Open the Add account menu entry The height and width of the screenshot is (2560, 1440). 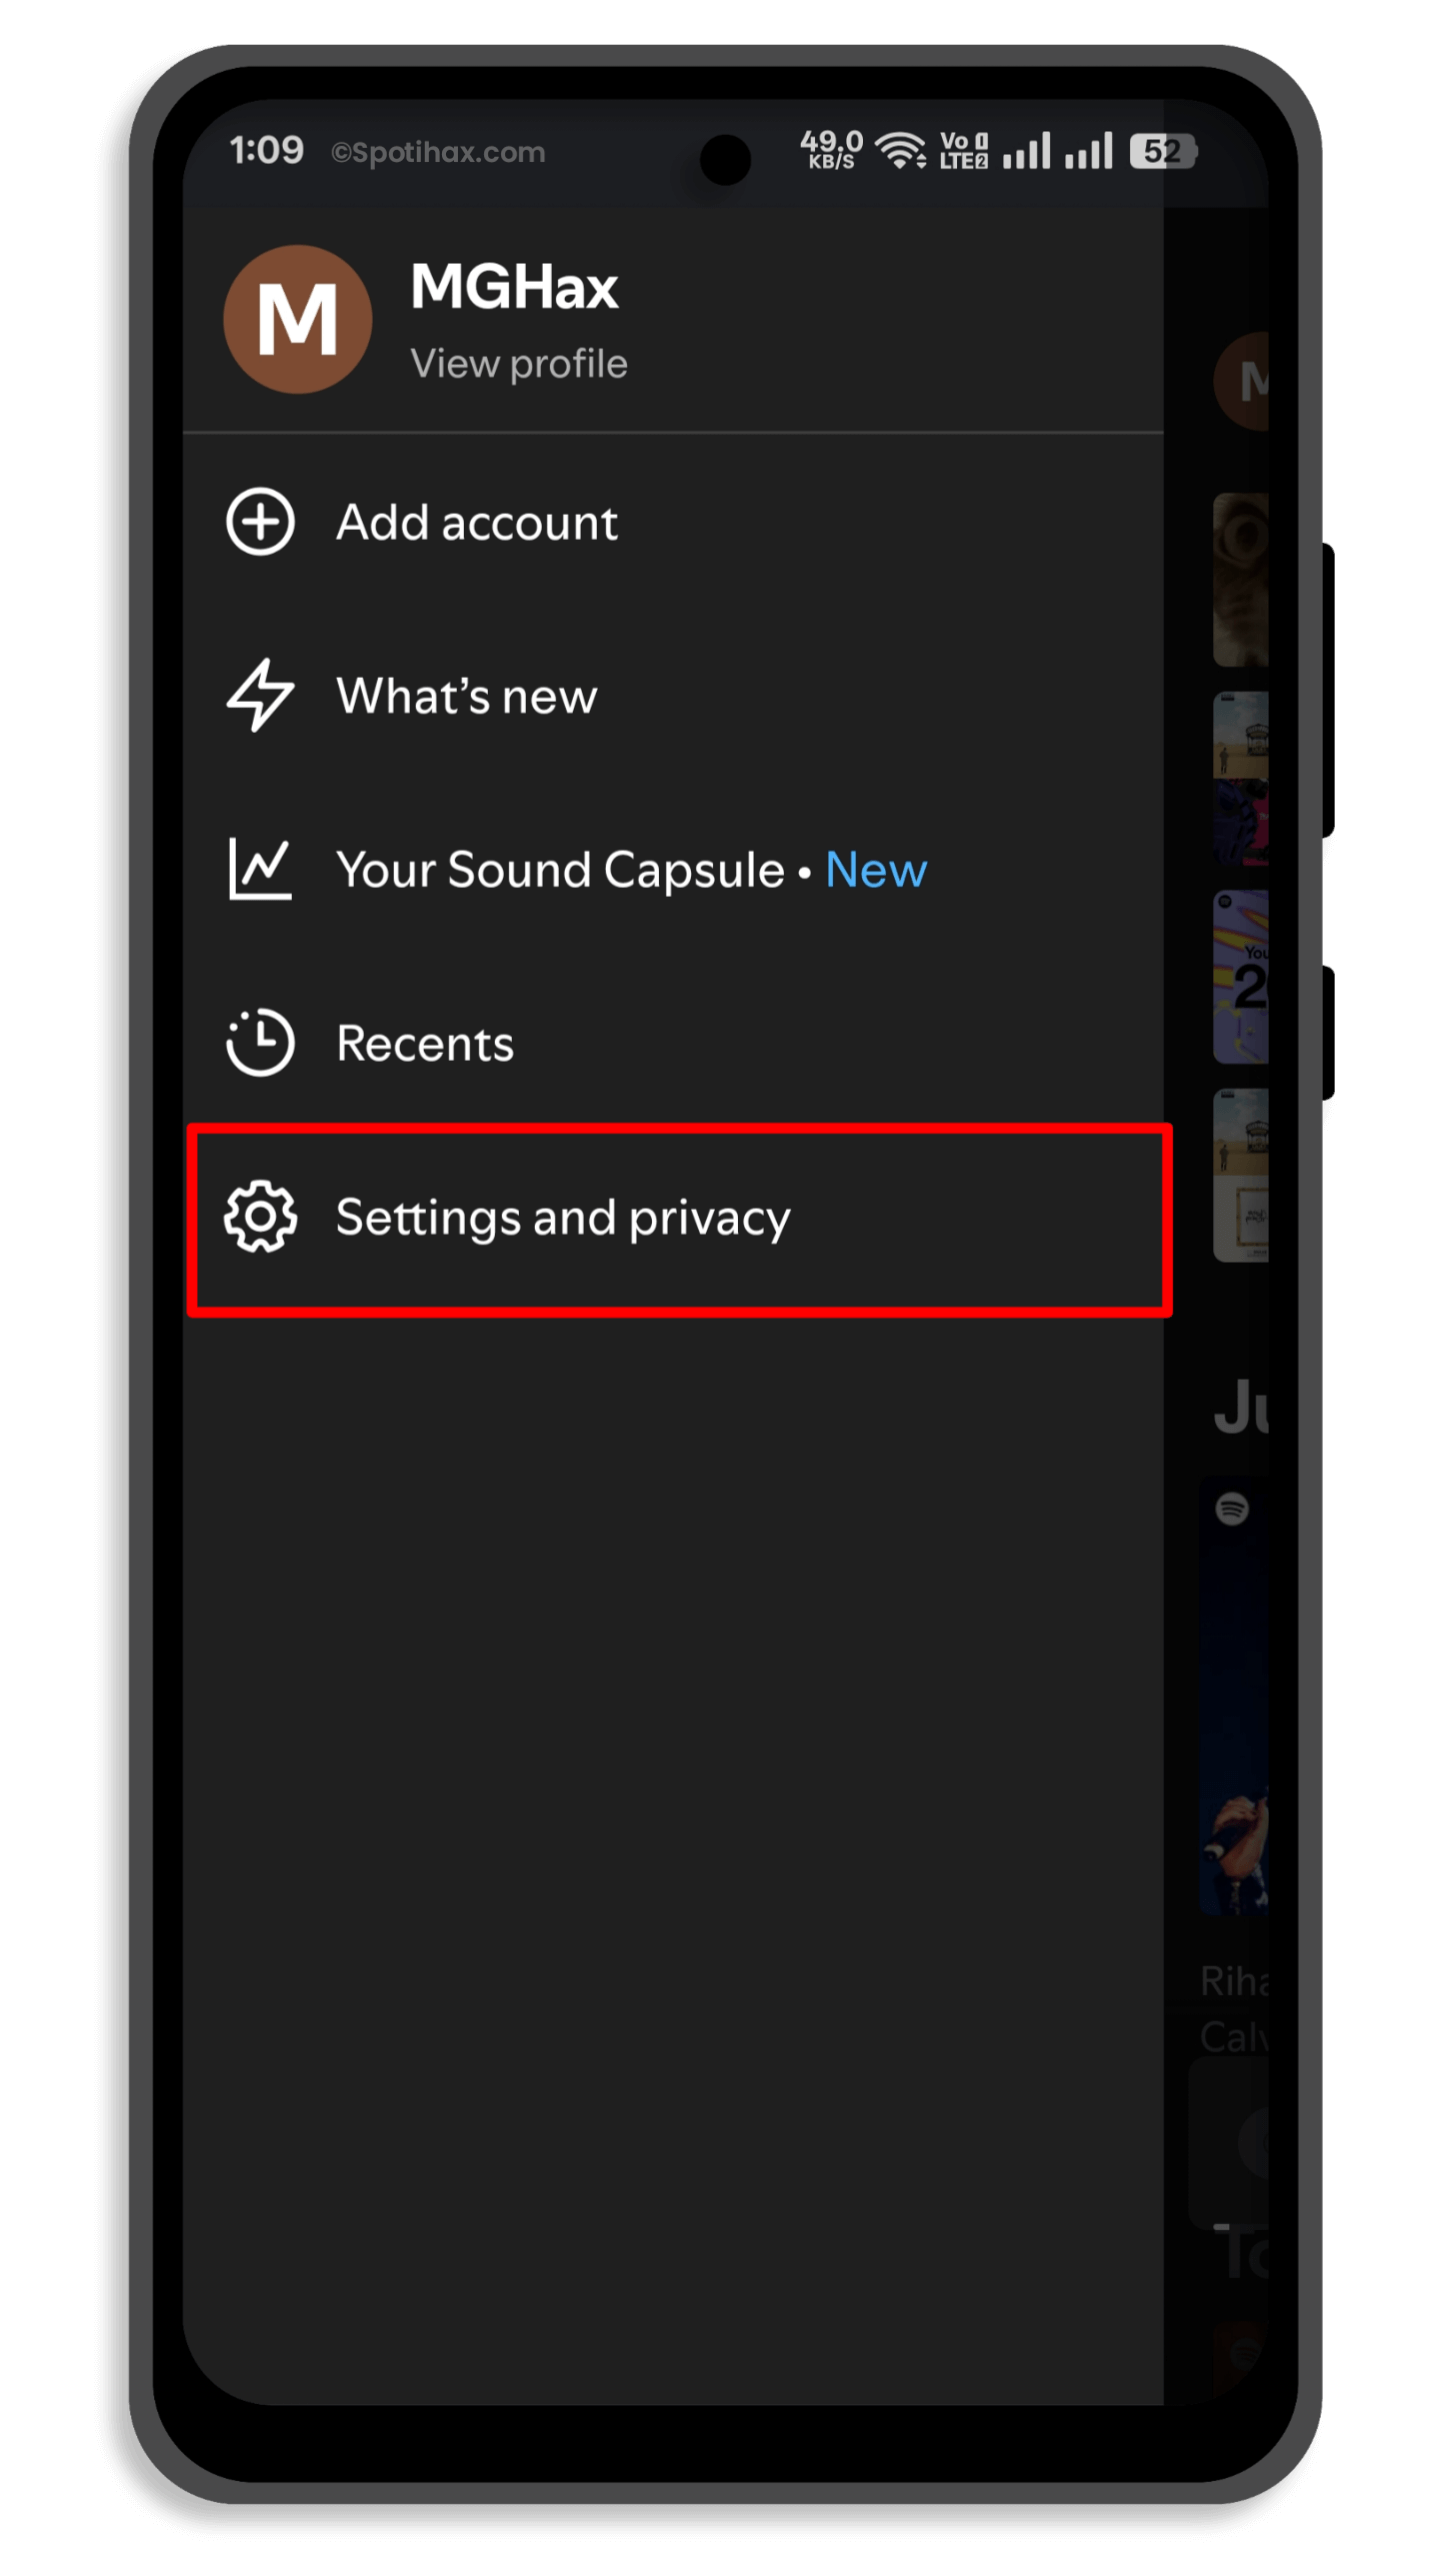pyautogui.click(x=672, y=522)
